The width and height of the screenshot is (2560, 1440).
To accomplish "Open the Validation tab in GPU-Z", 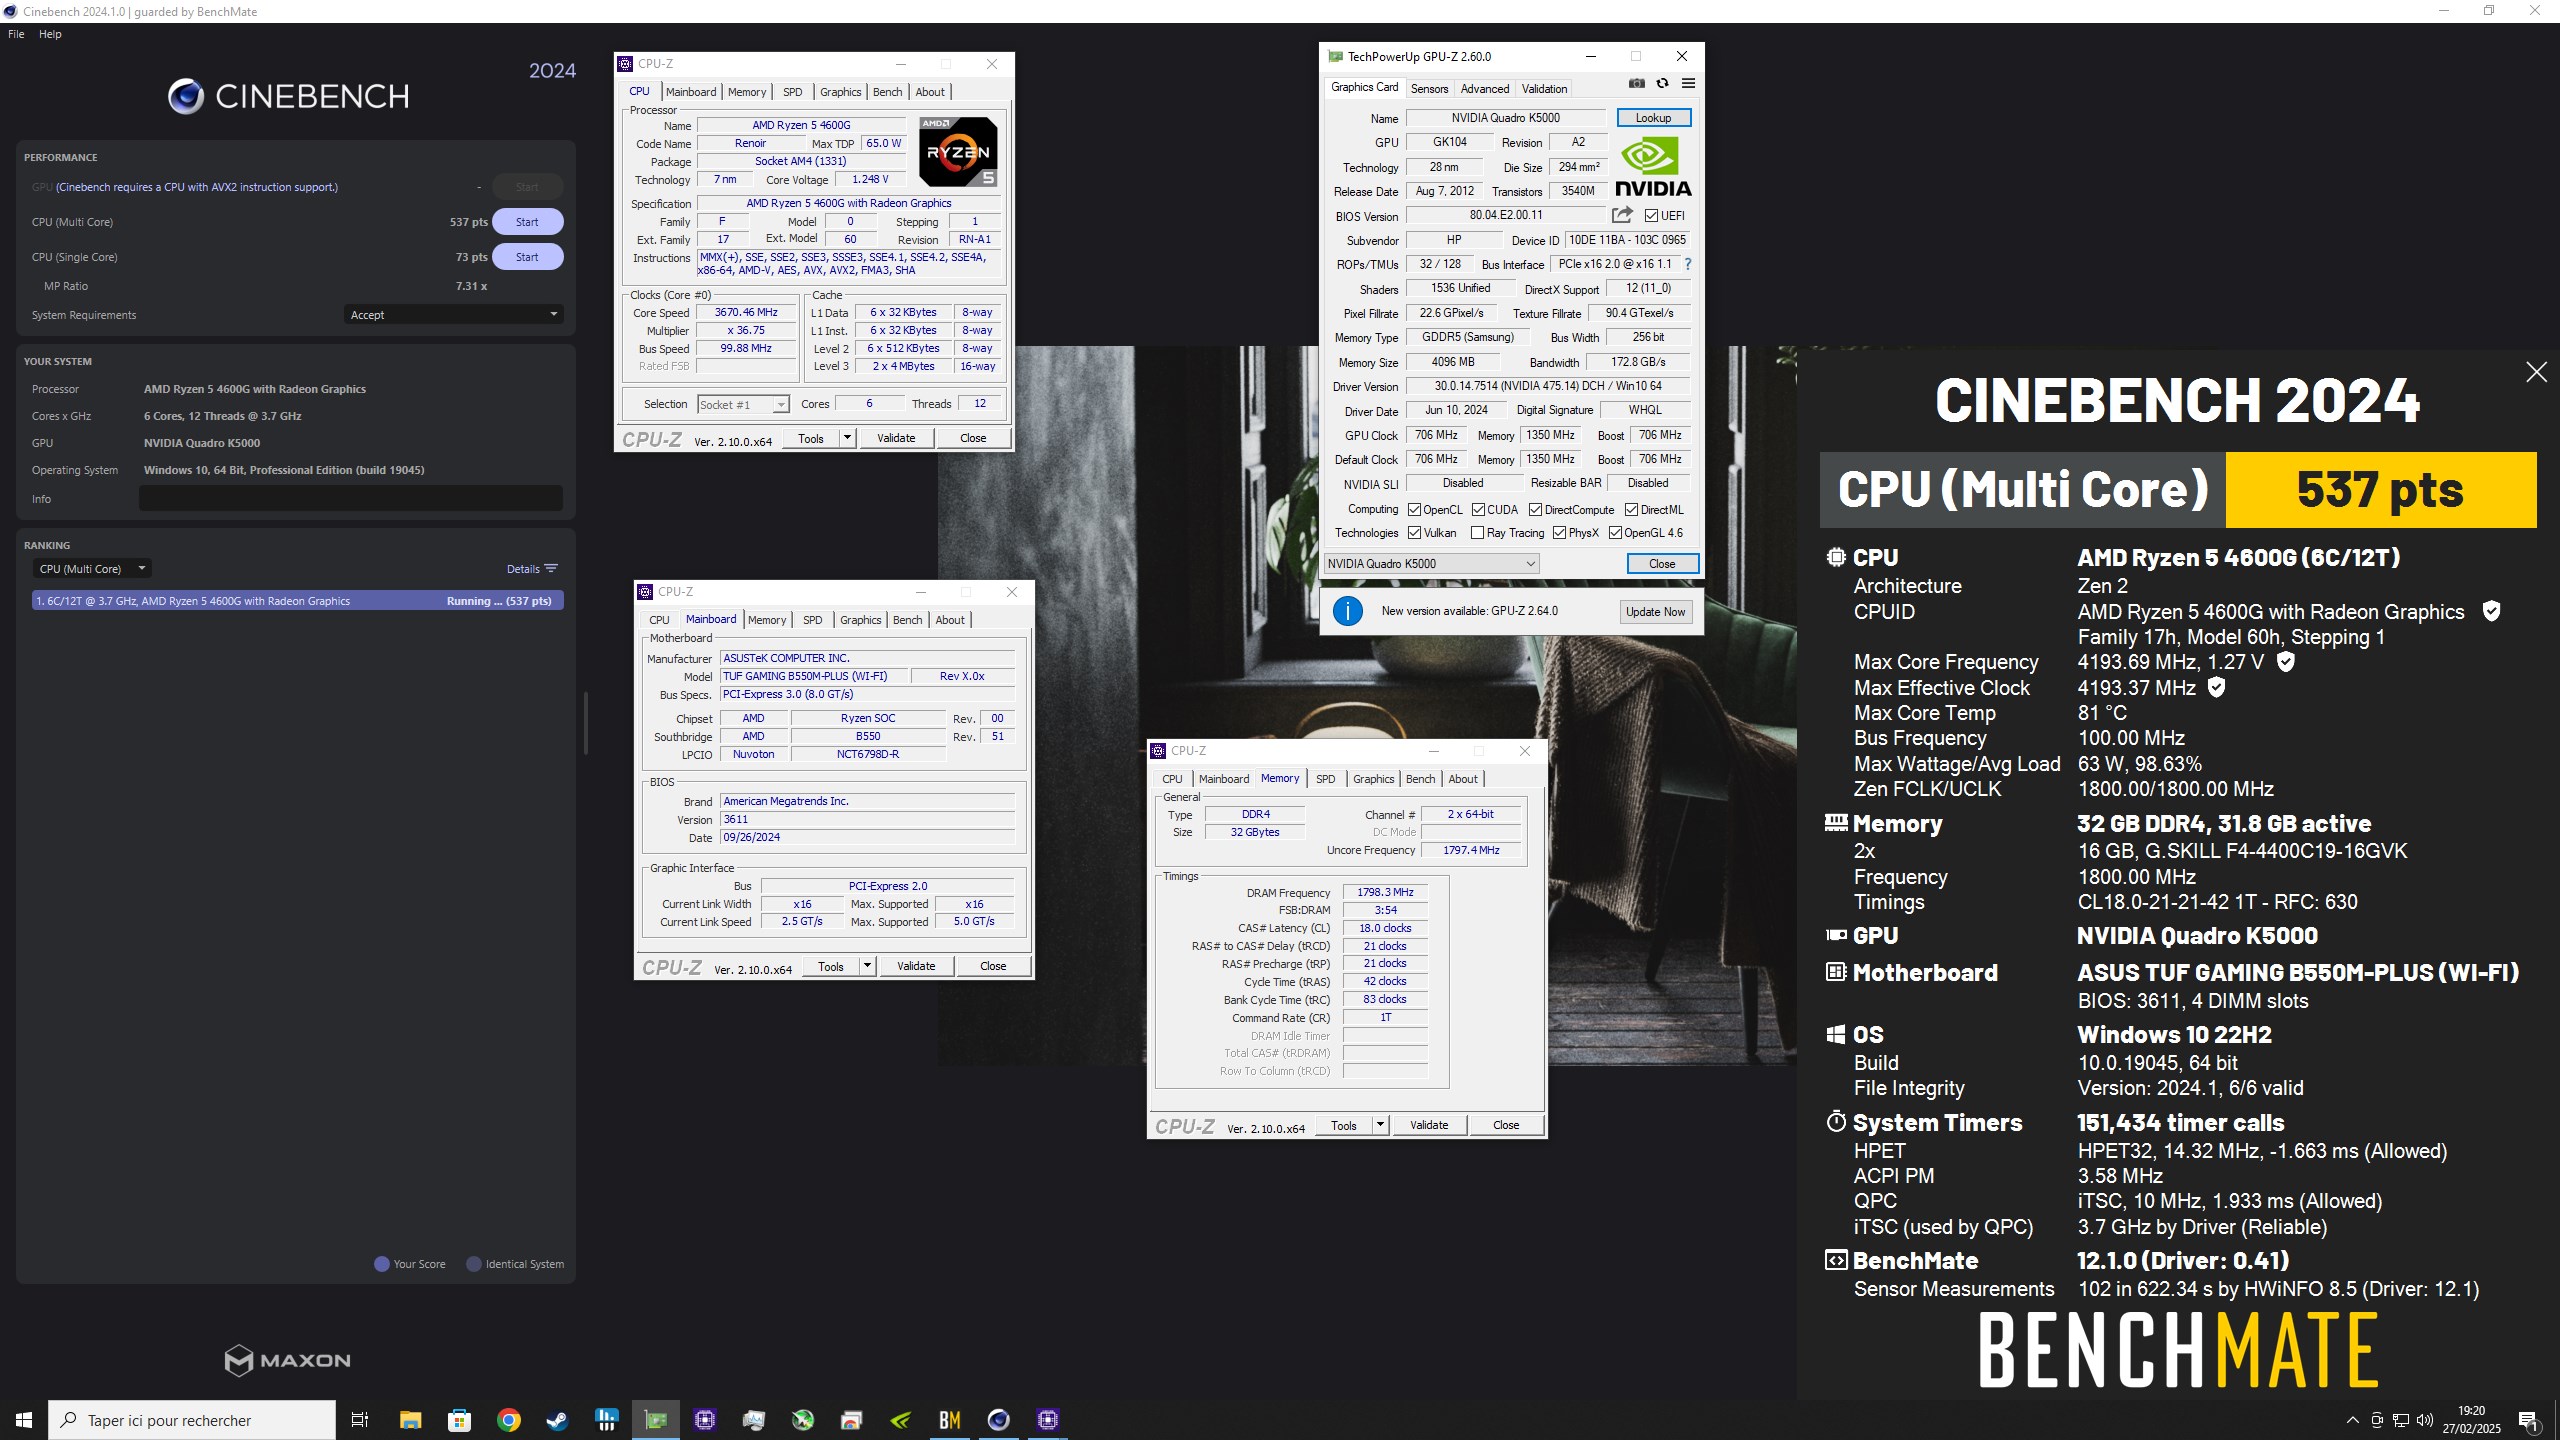I will click(1545, 88).
